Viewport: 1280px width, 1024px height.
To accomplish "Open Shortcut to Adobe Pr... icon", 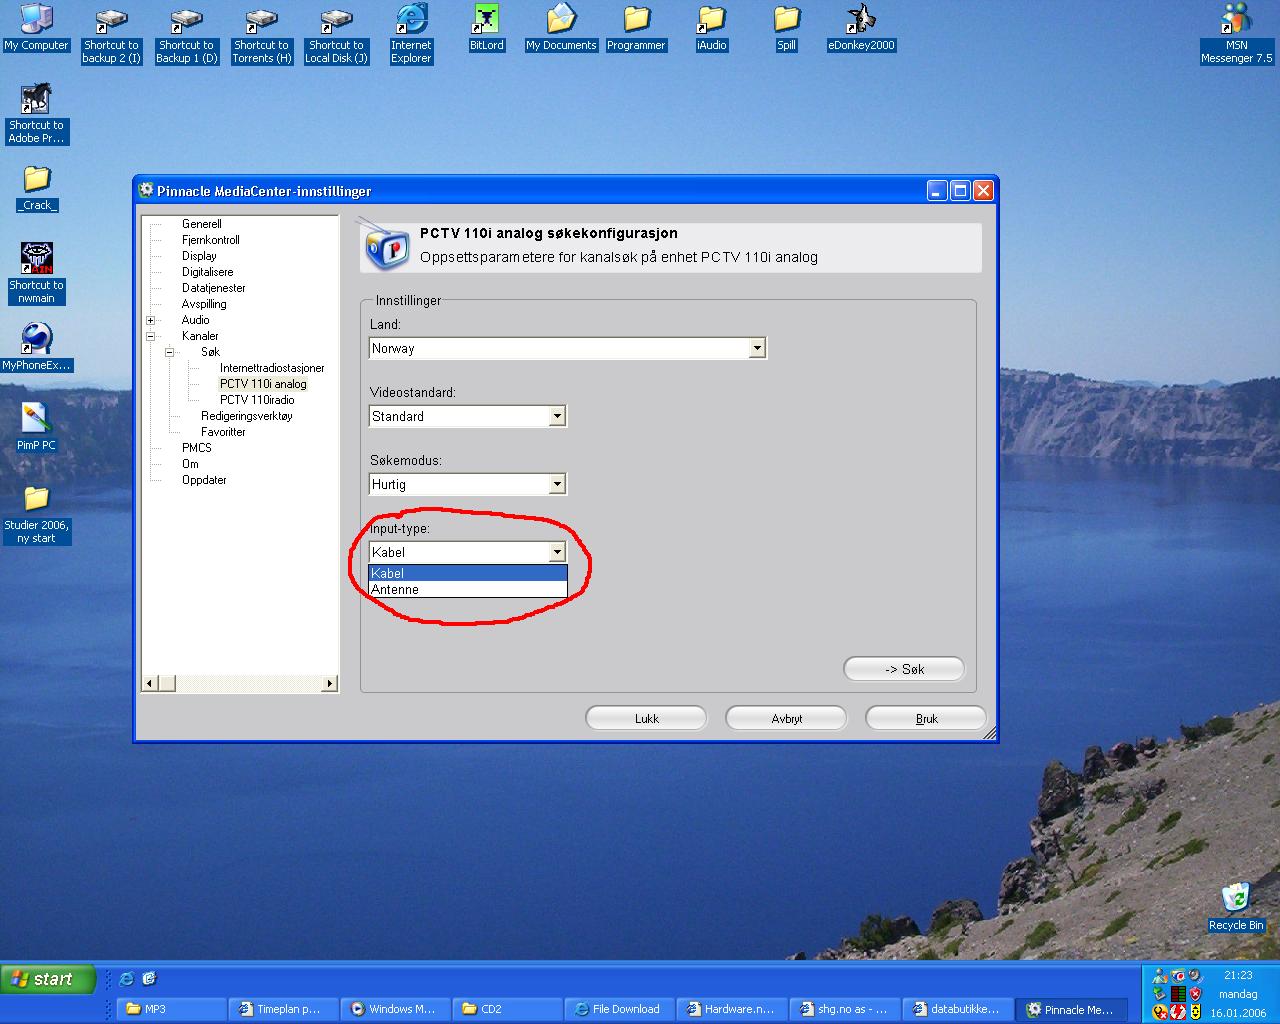I will click(x=36, y=115).
